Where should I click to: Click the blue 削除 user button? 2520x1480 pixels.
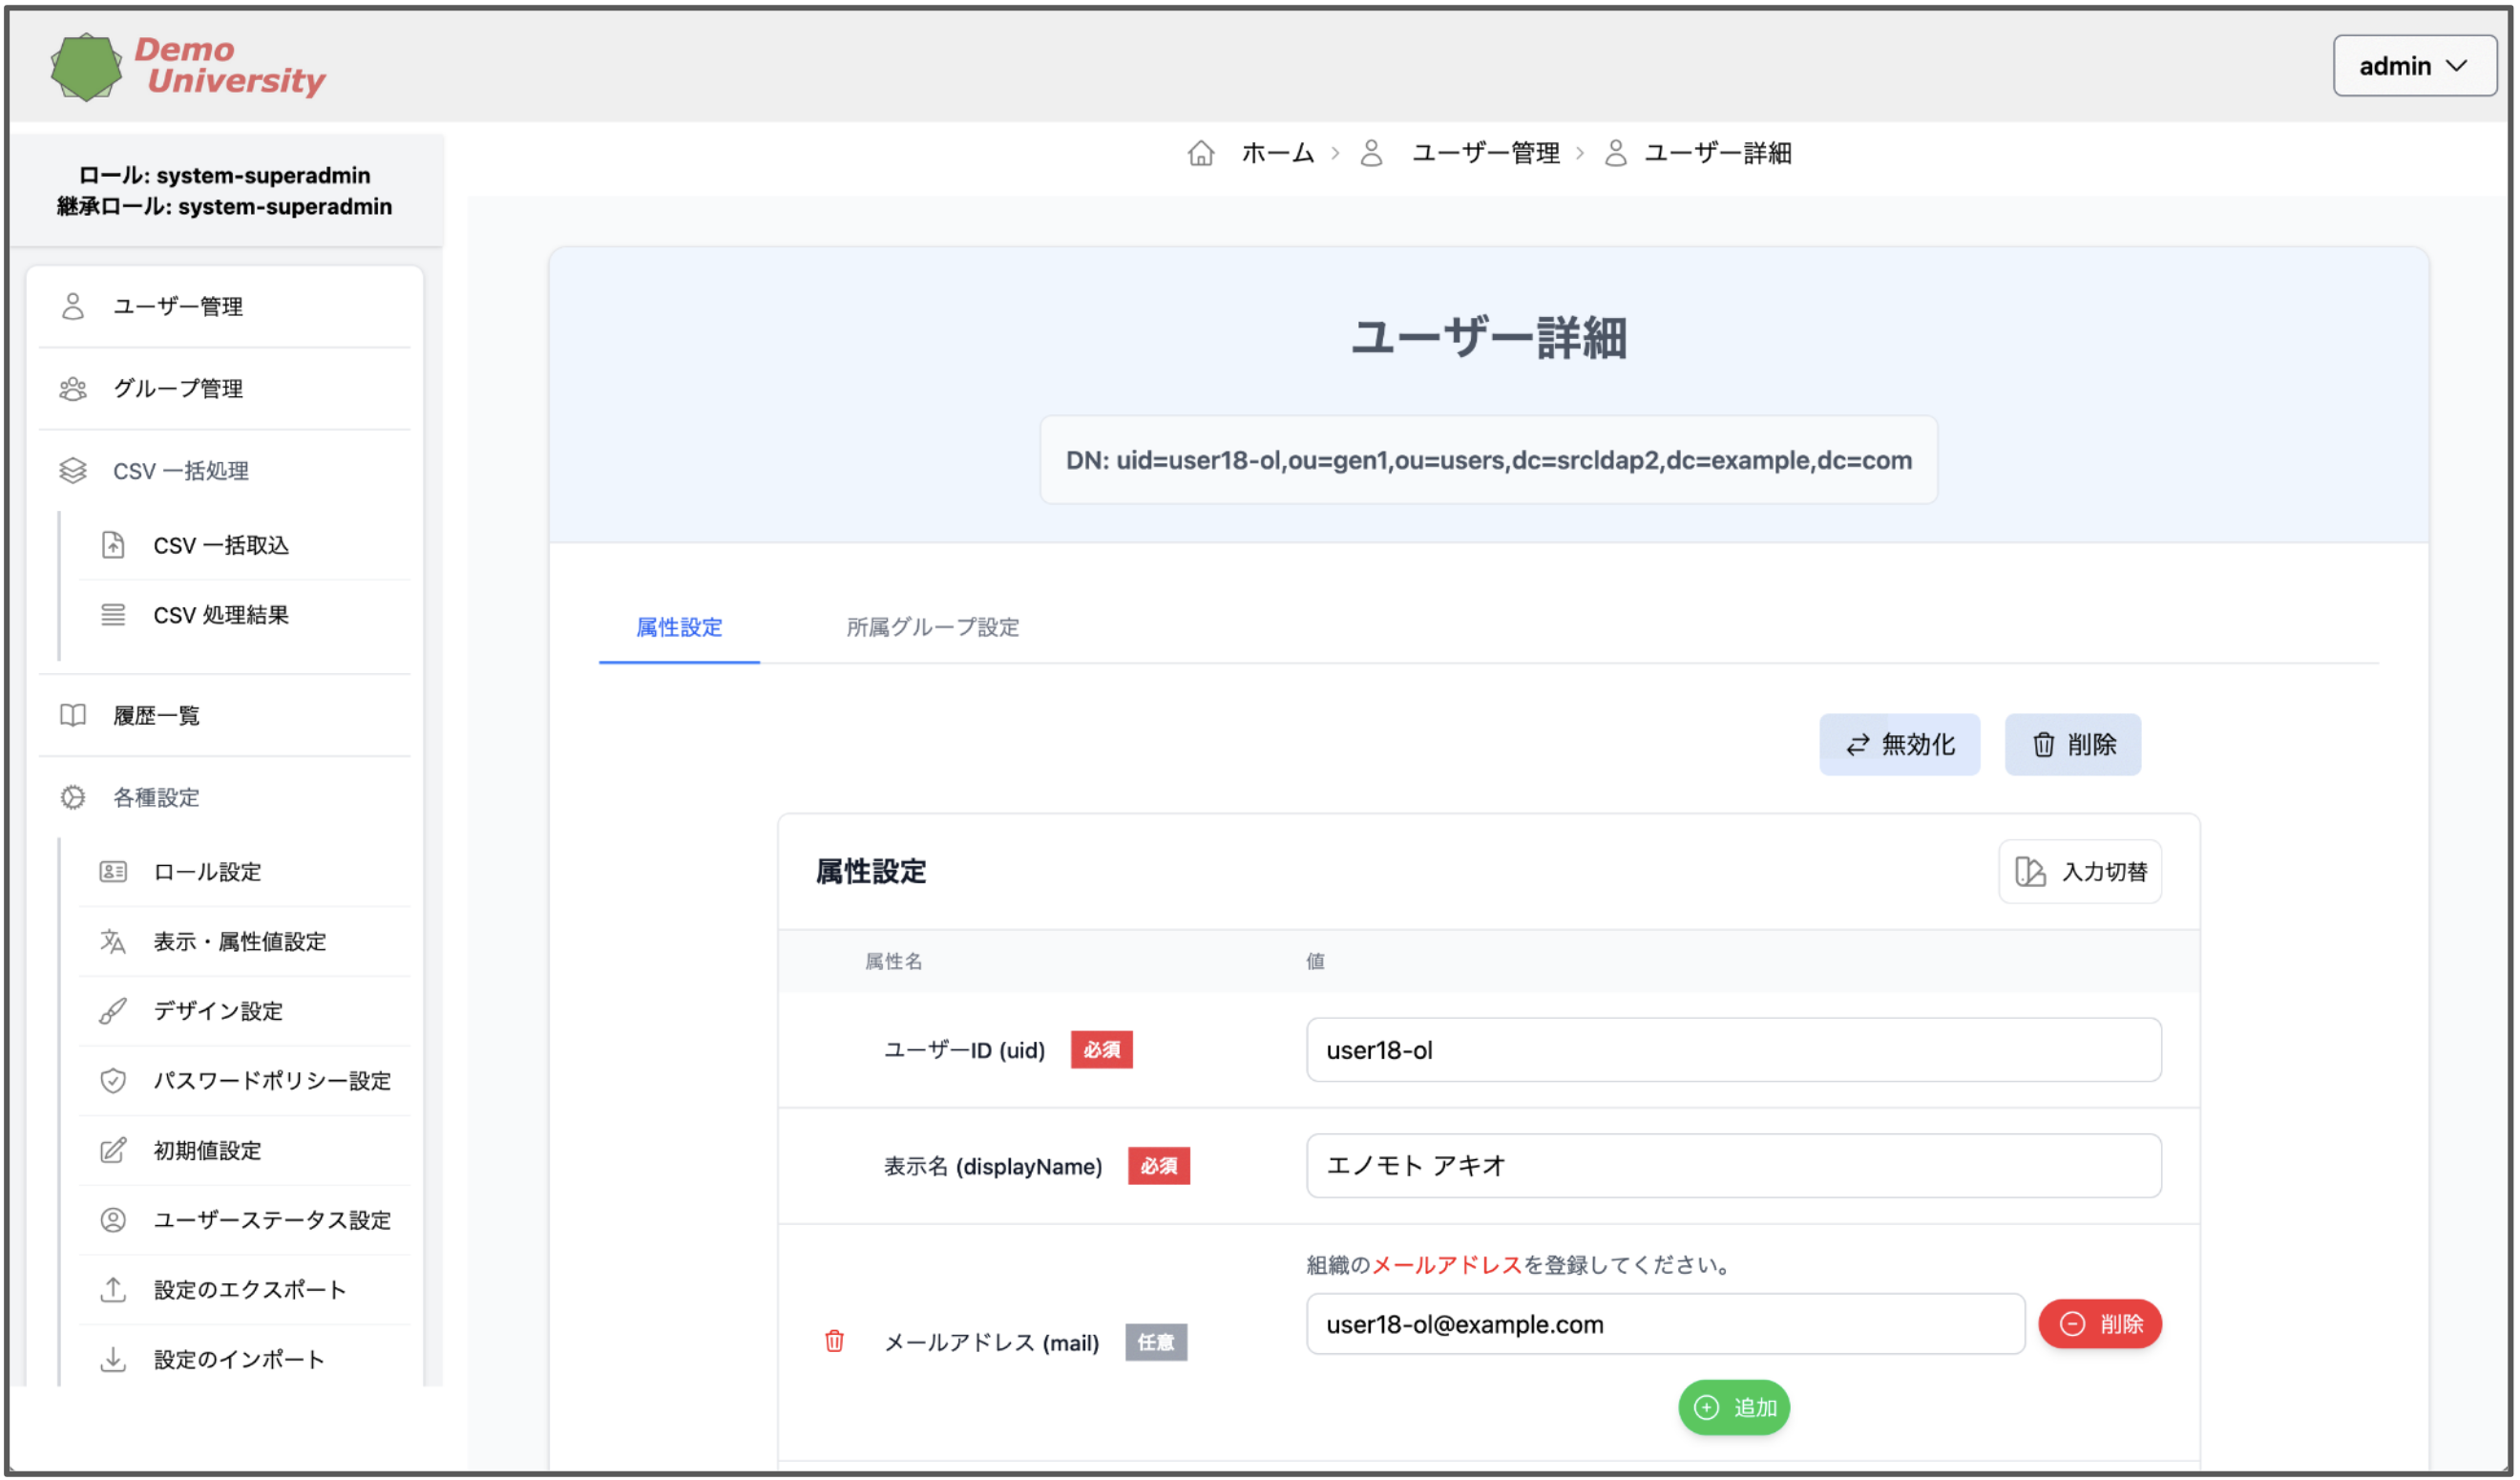click(2073, 745)
